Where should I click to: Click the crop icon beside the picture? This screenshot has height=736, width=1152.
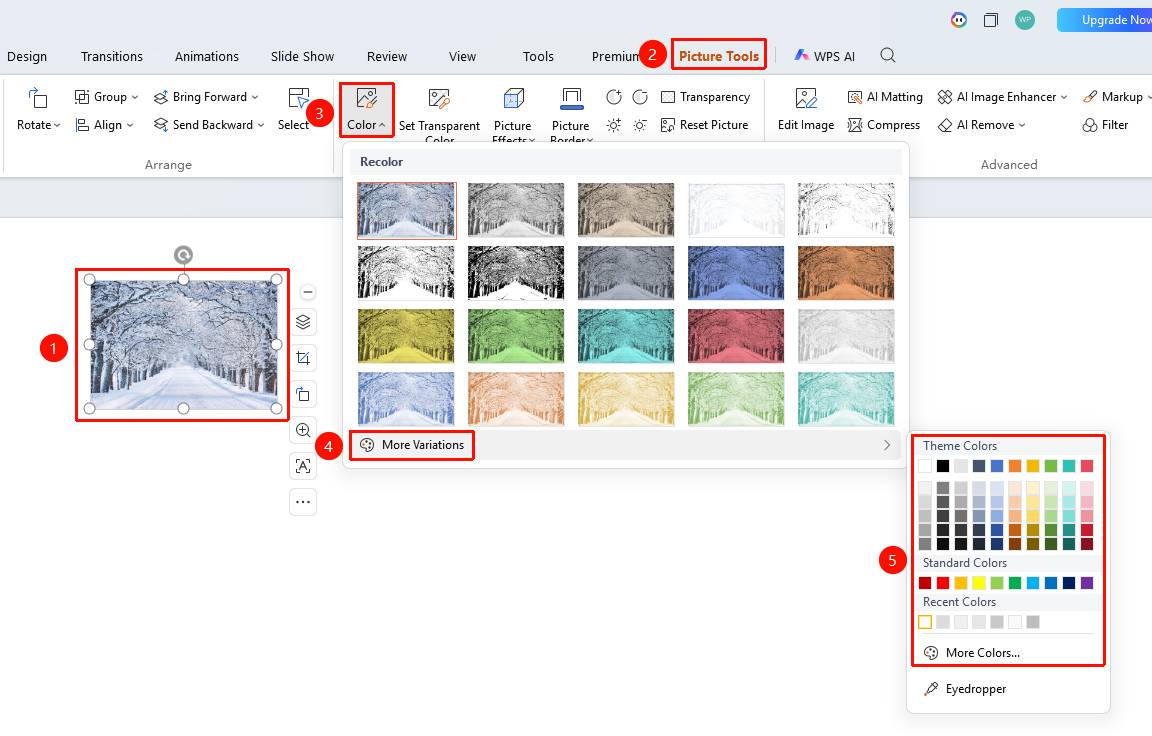pos(303,358)
